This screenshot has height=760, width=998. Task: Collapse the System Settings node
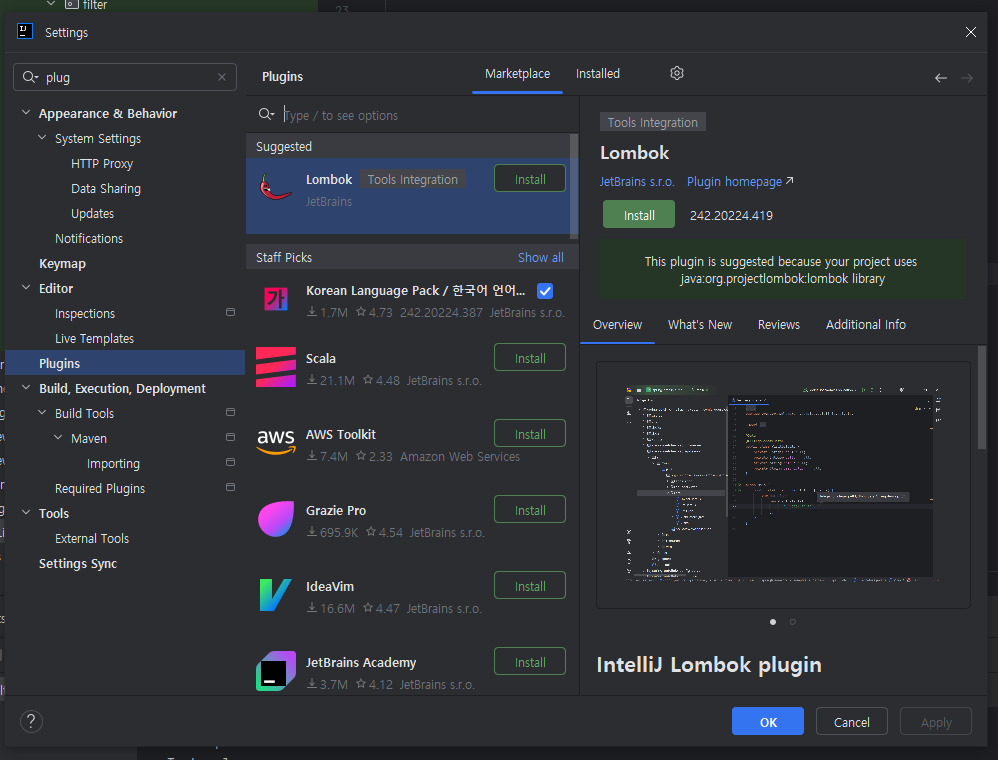42,137
